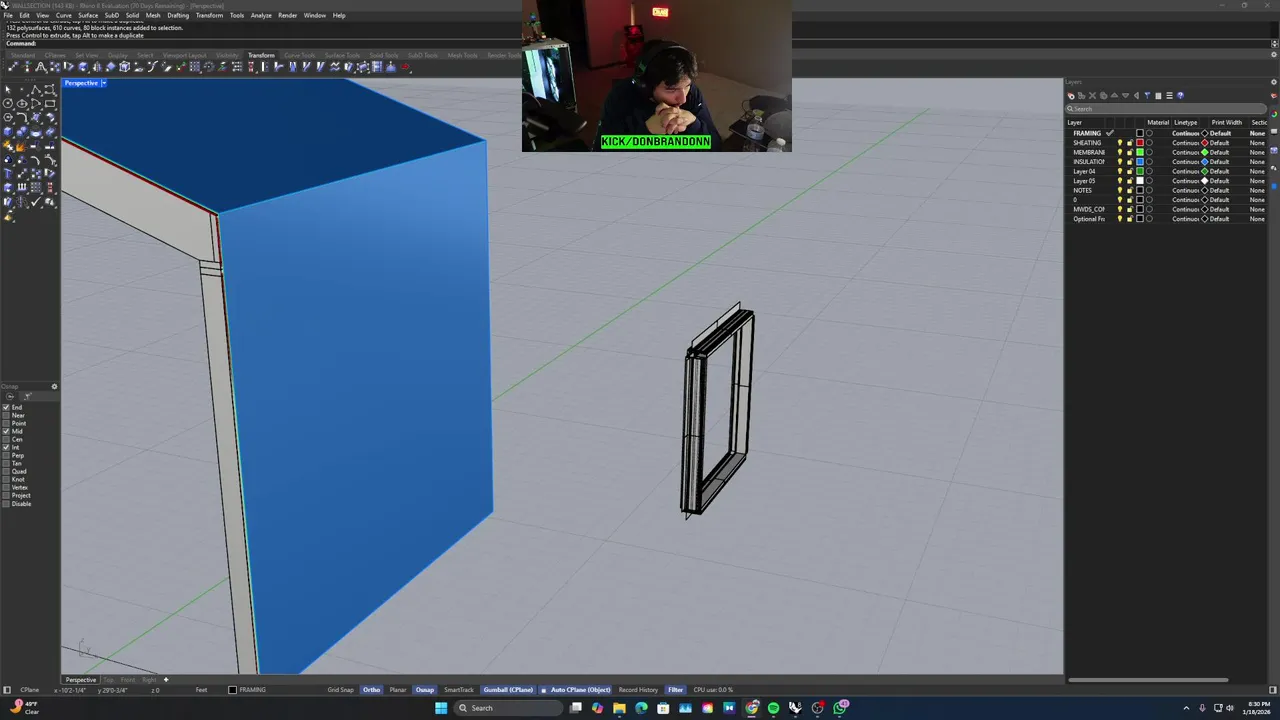This screenshot has width=1280, height=720.
Task: Toggle the End osnap checkbox
Action: [x=6, y=408]
